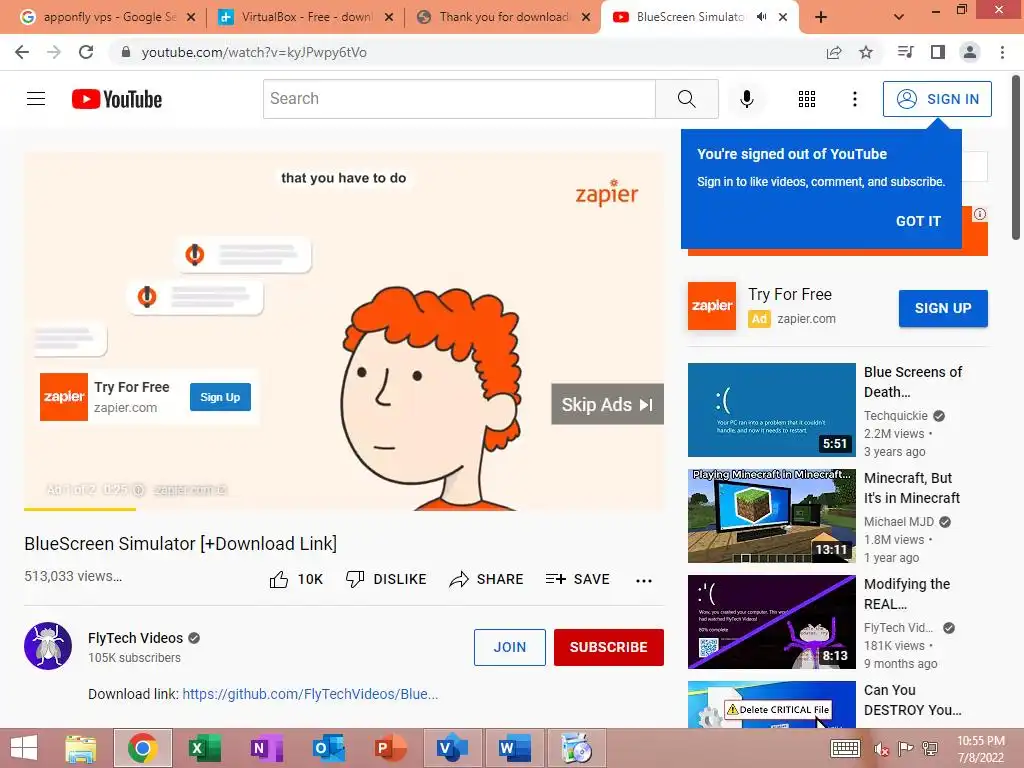Expand the Chrome tab search chevron
Screen dimensions: 1024x768
[x=899, y=17]
